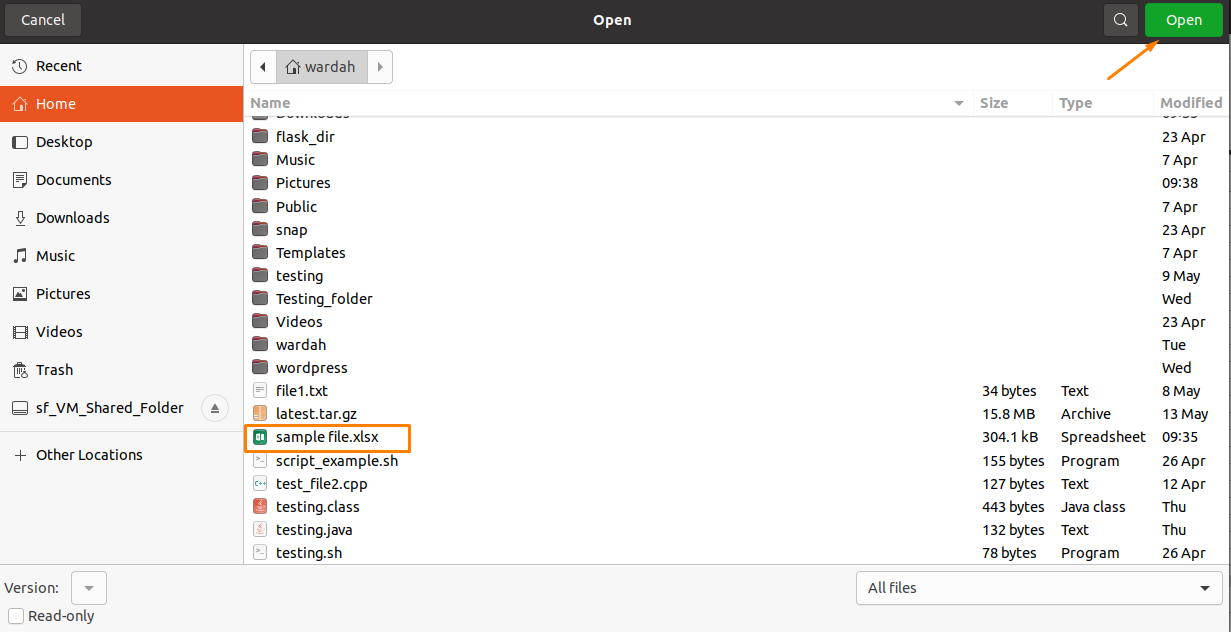Open Documents in the sidebar
1231x632 pixels.
122,180
